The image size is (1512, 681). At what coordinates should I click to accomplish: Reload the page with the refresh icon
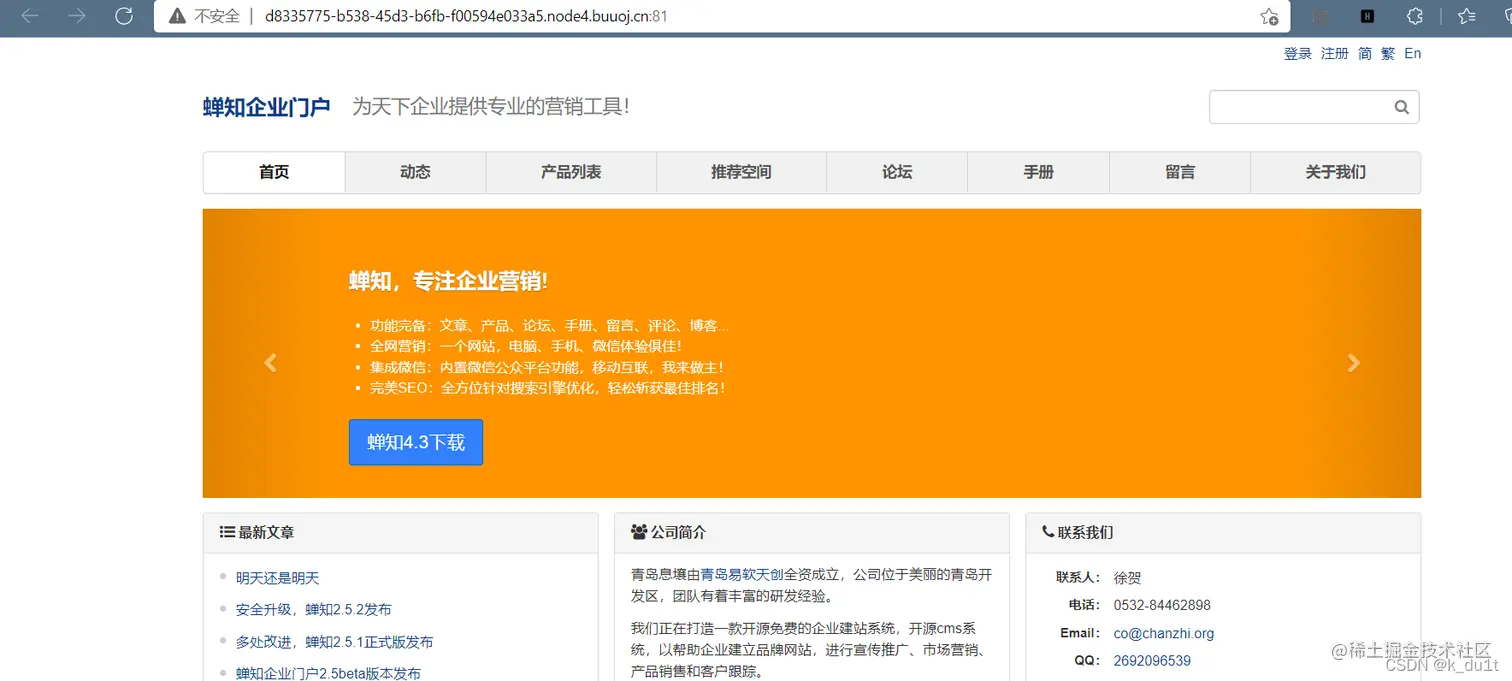(x=124, y=16)
